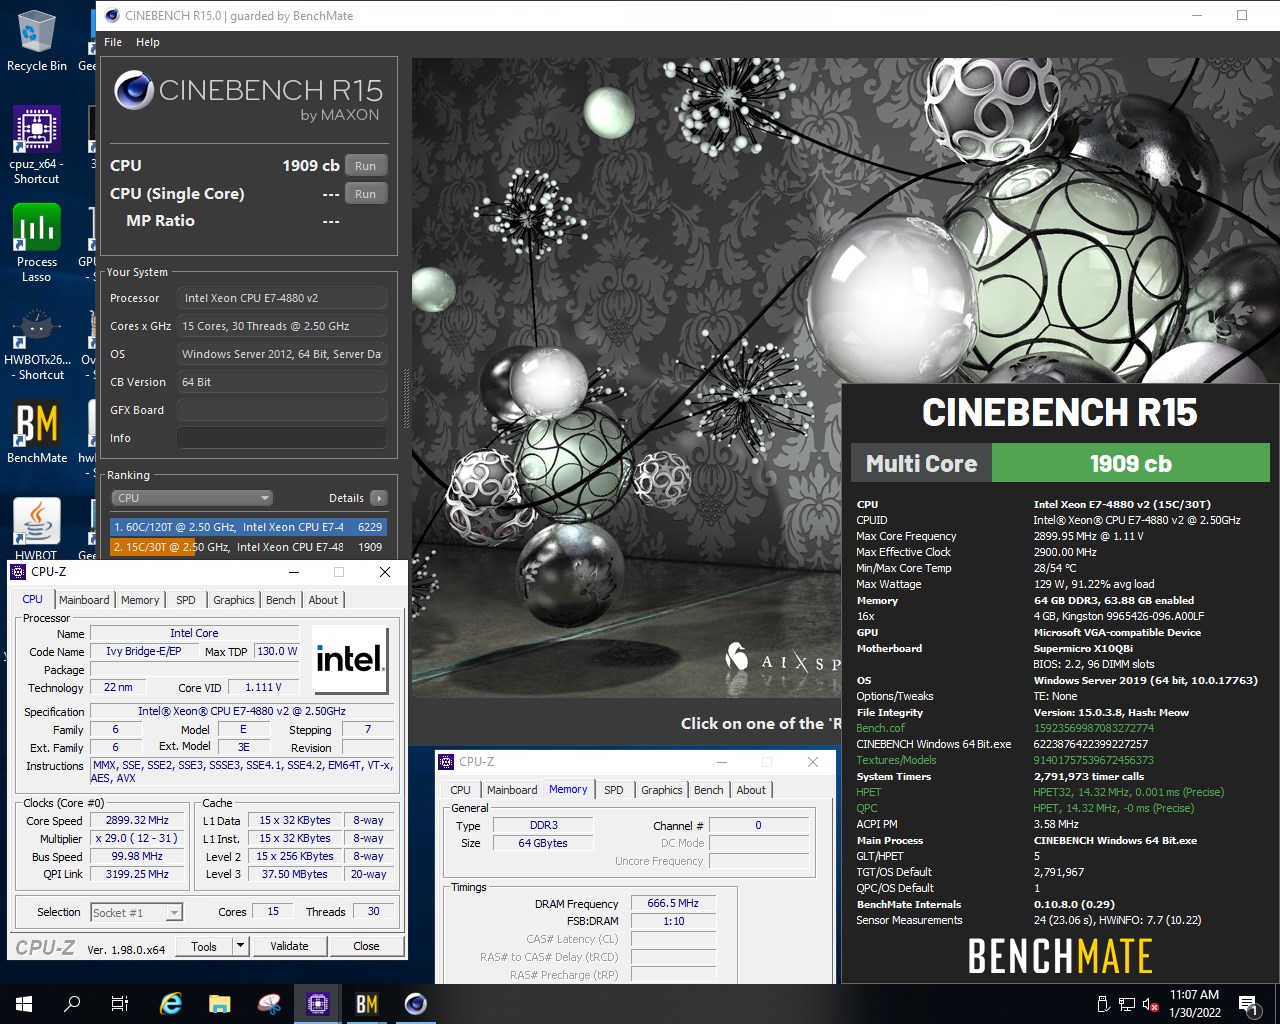Viewport: 1280px width, 1024px height.
Task: Click the safely remove hardware tray icon
Action: (1103, 1004)
